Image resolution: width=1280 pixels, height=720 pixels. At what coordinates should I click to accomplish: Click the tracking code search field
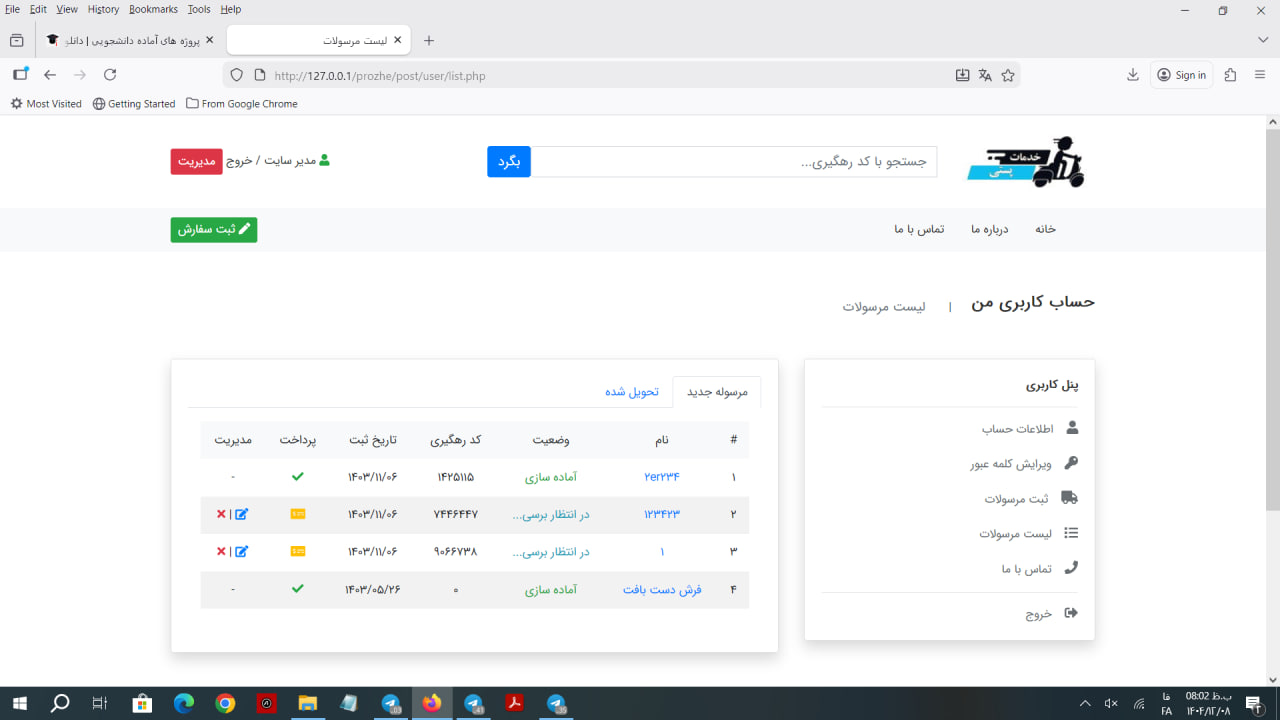(x=733, y=162)
